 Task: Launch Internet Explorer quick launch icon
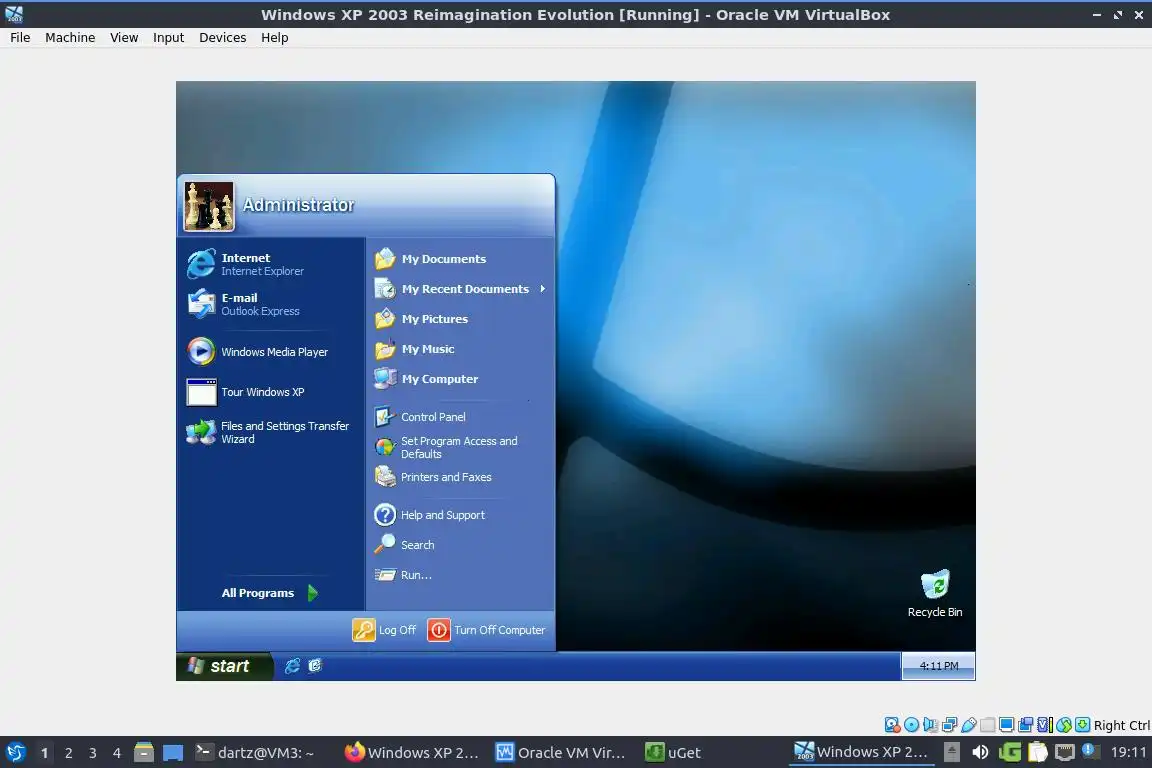pyautogui.click(x=292, y=666)
